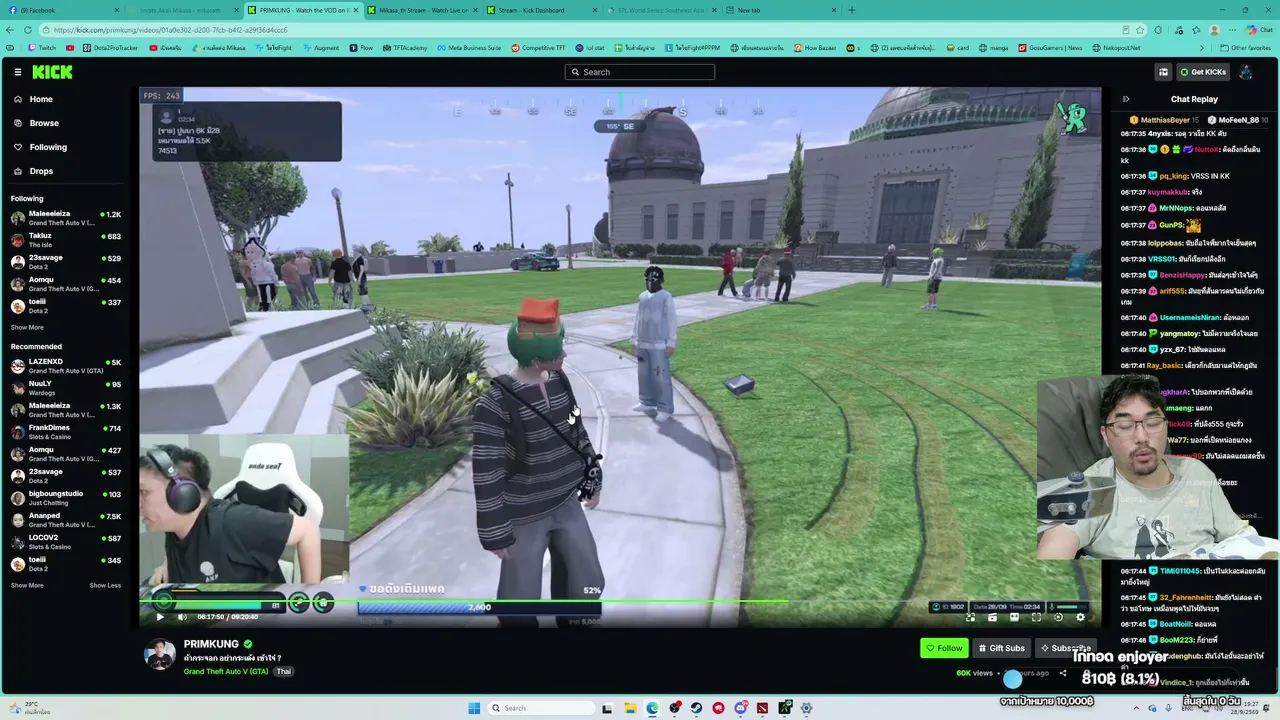Viewport: 1280px width, 720px height.
Task: Open LOCOV2 recommended channel
Action: point(65,542)
